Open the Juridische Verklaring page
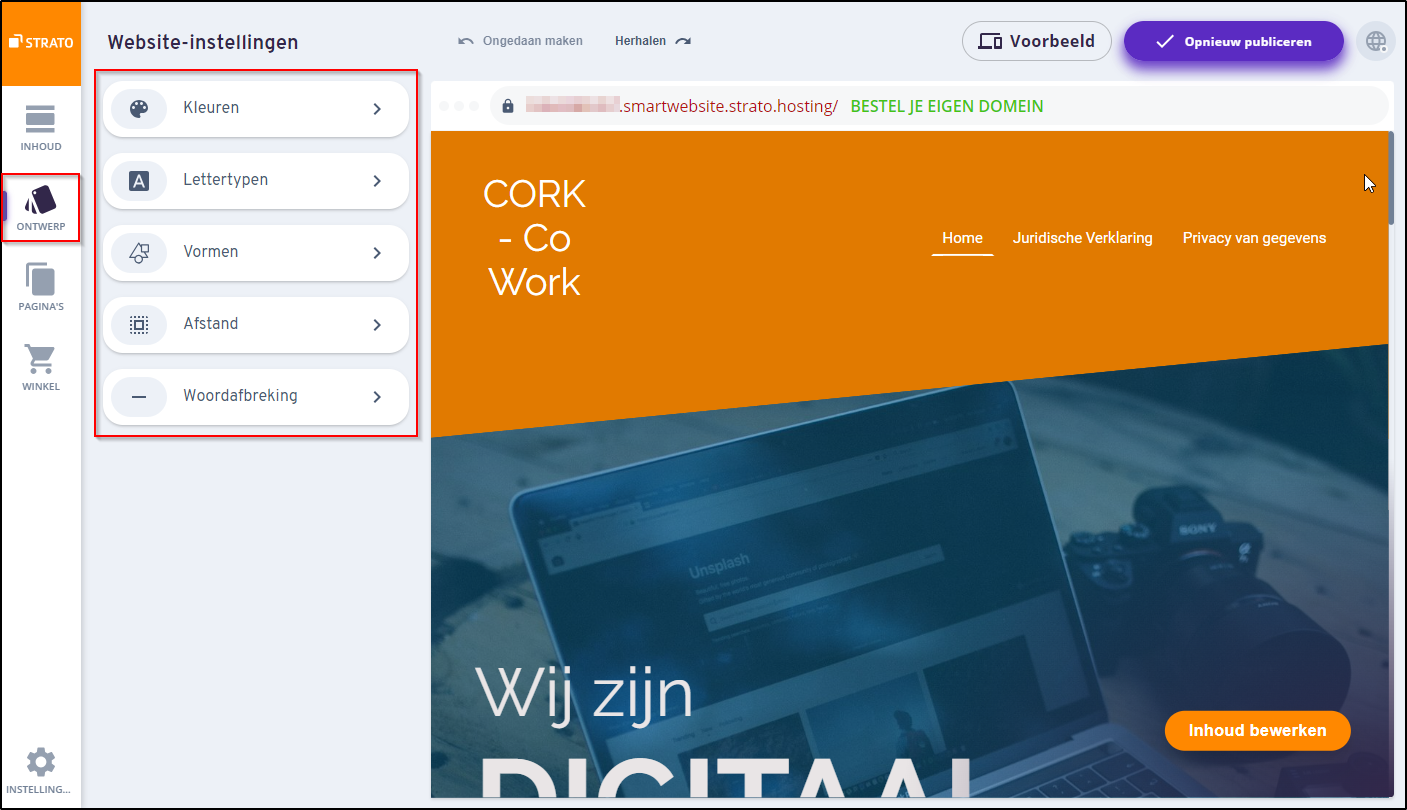This screenshot has height=810, width=1407. [1083, 238]
